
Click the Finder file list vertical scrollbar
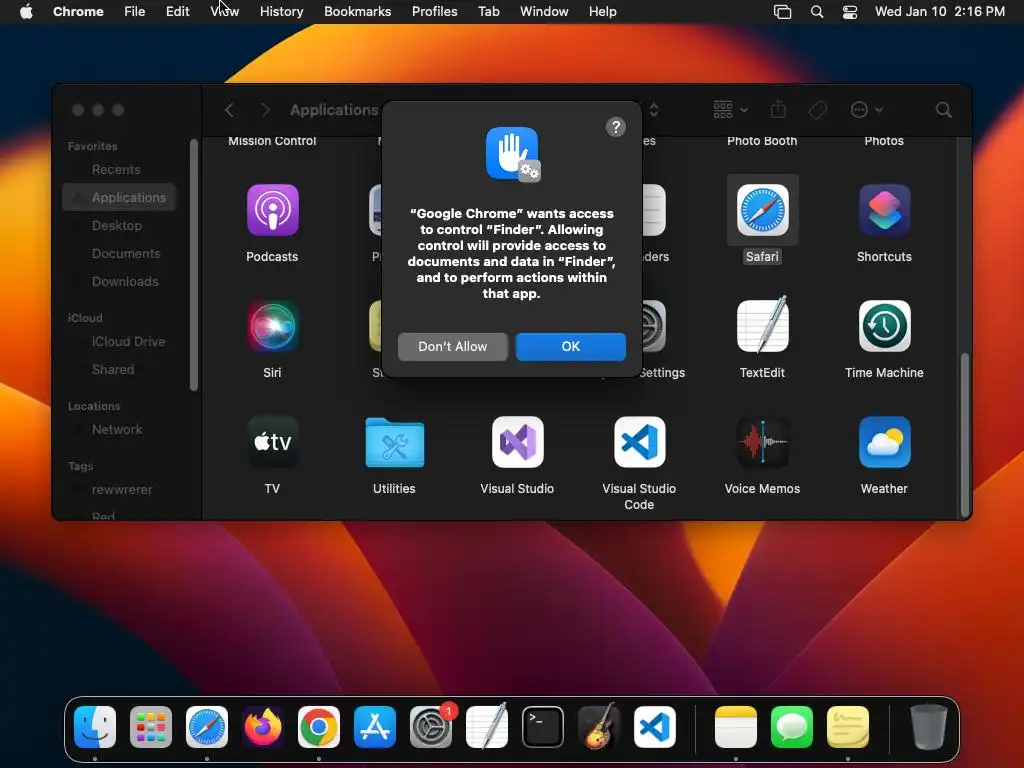(x=964, y=434)
